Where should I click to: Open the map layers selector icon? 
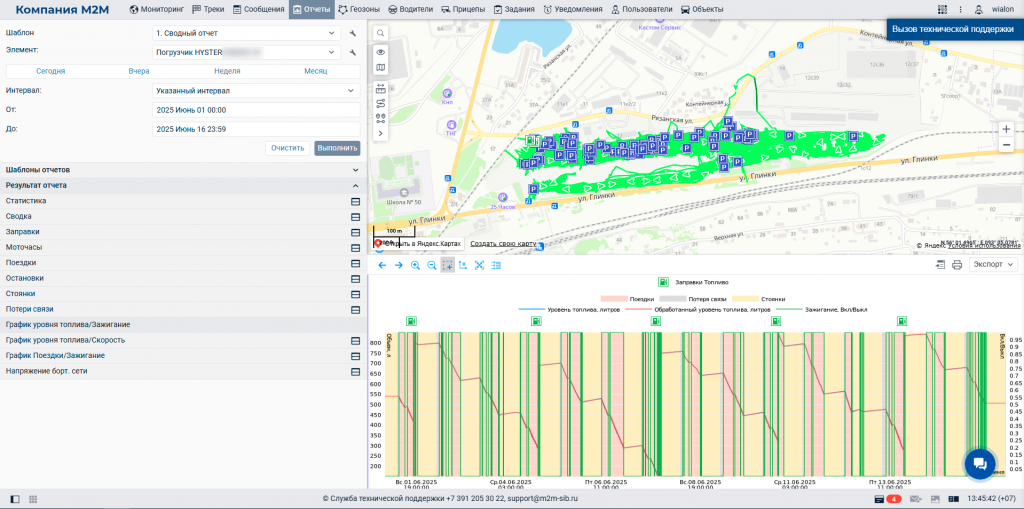[381, 67]
